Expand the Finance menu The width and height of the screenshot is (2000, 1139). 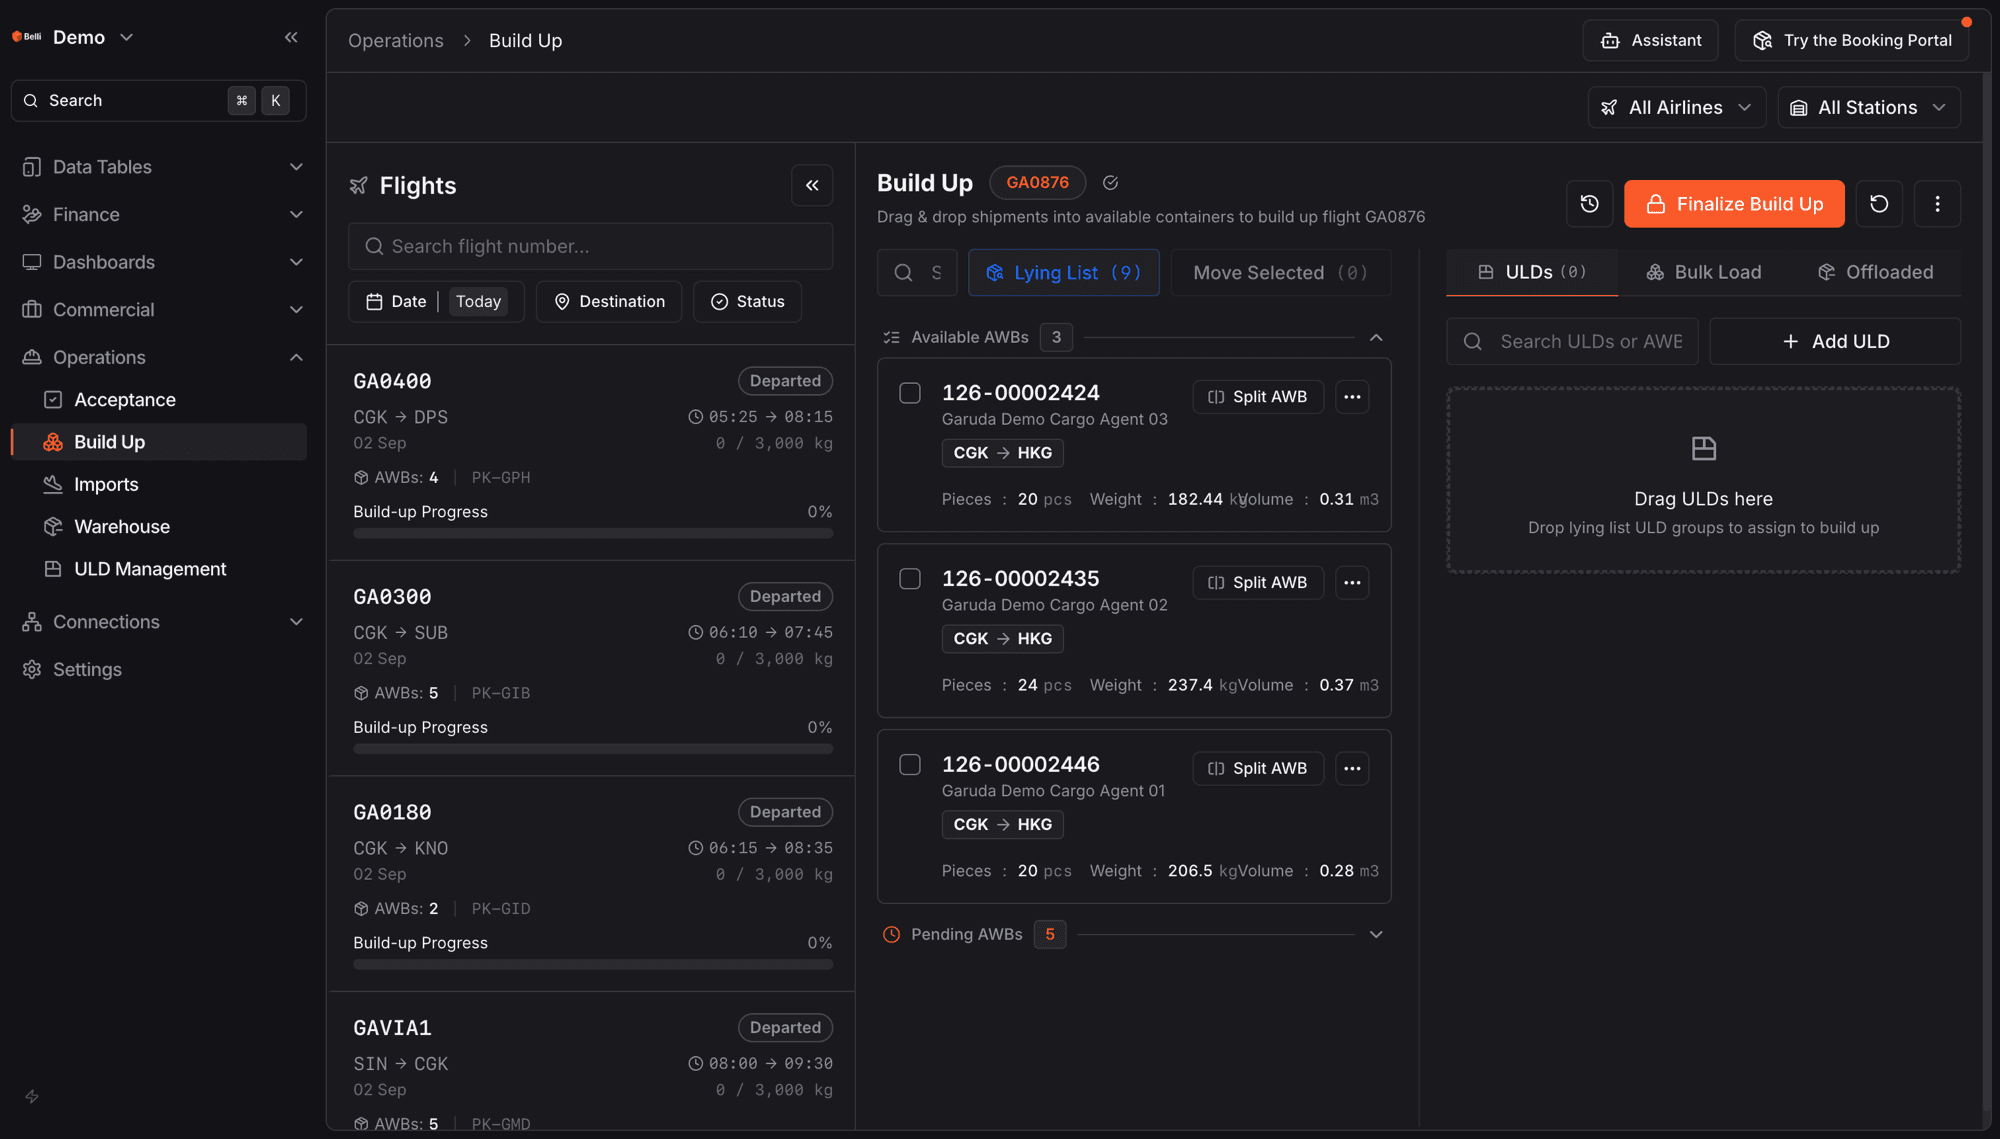tap(162, 215)
